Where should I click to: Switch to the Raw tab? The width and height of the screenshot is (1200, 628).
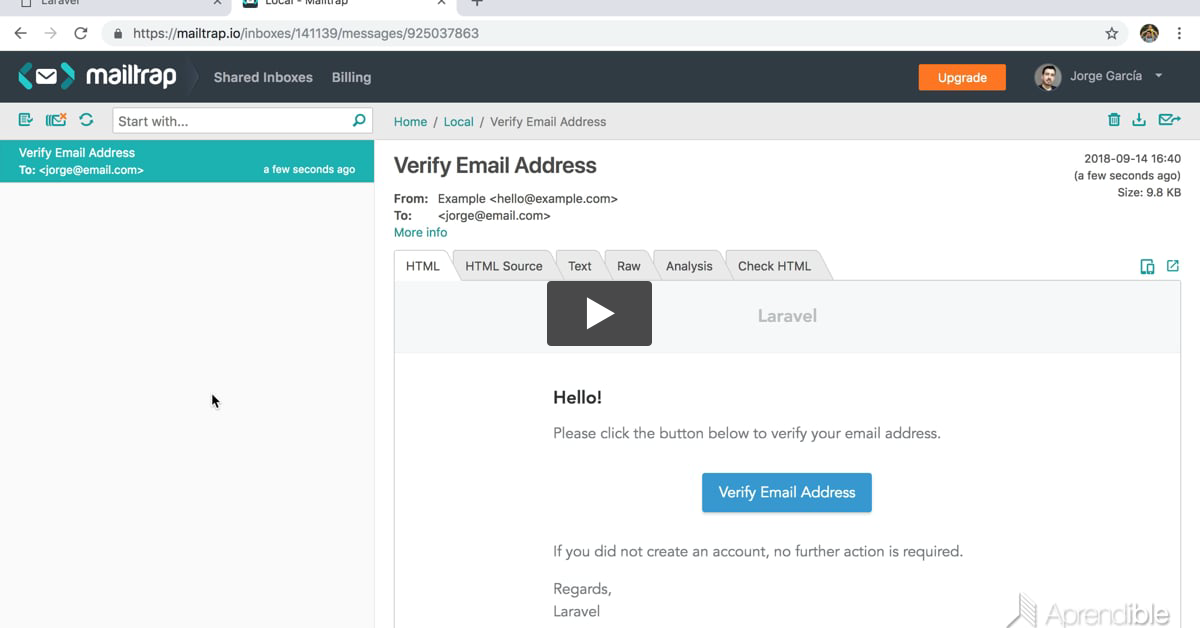(629, 266)
